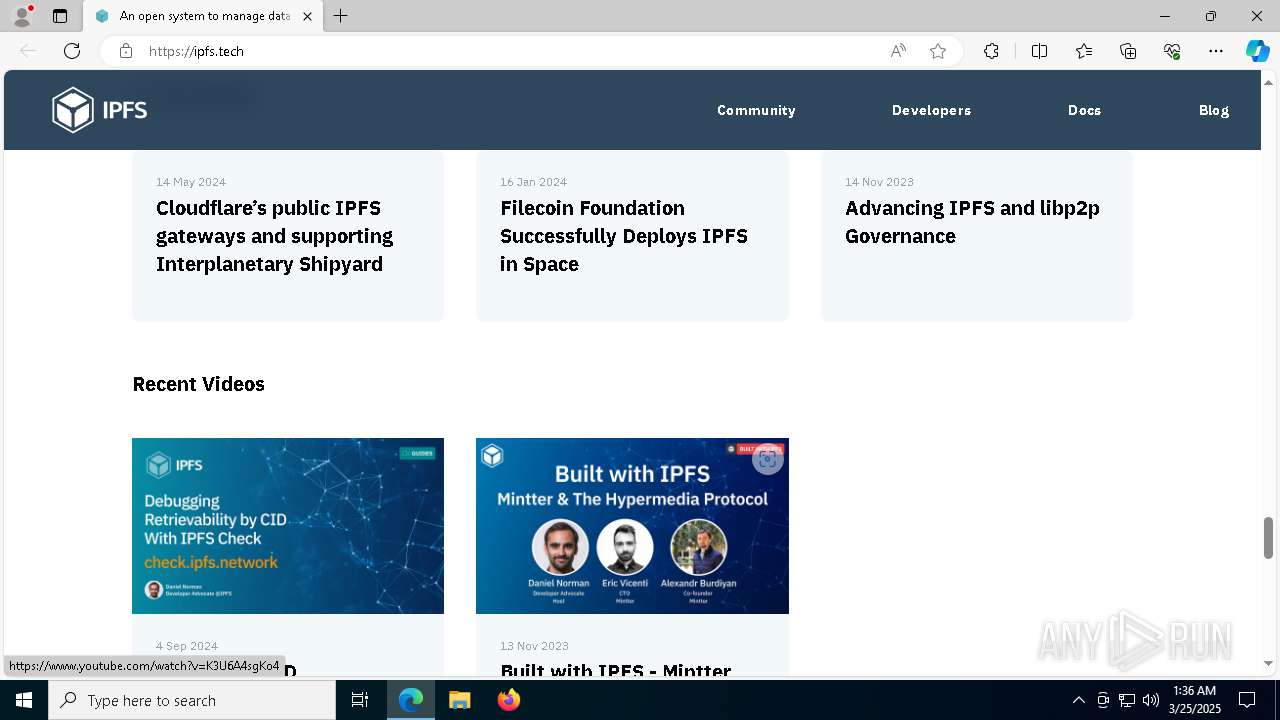Viewport: 1280px width, 720px height.
Task: Activate Read aloud icon in address bar
Action: (x=898, y=51)
